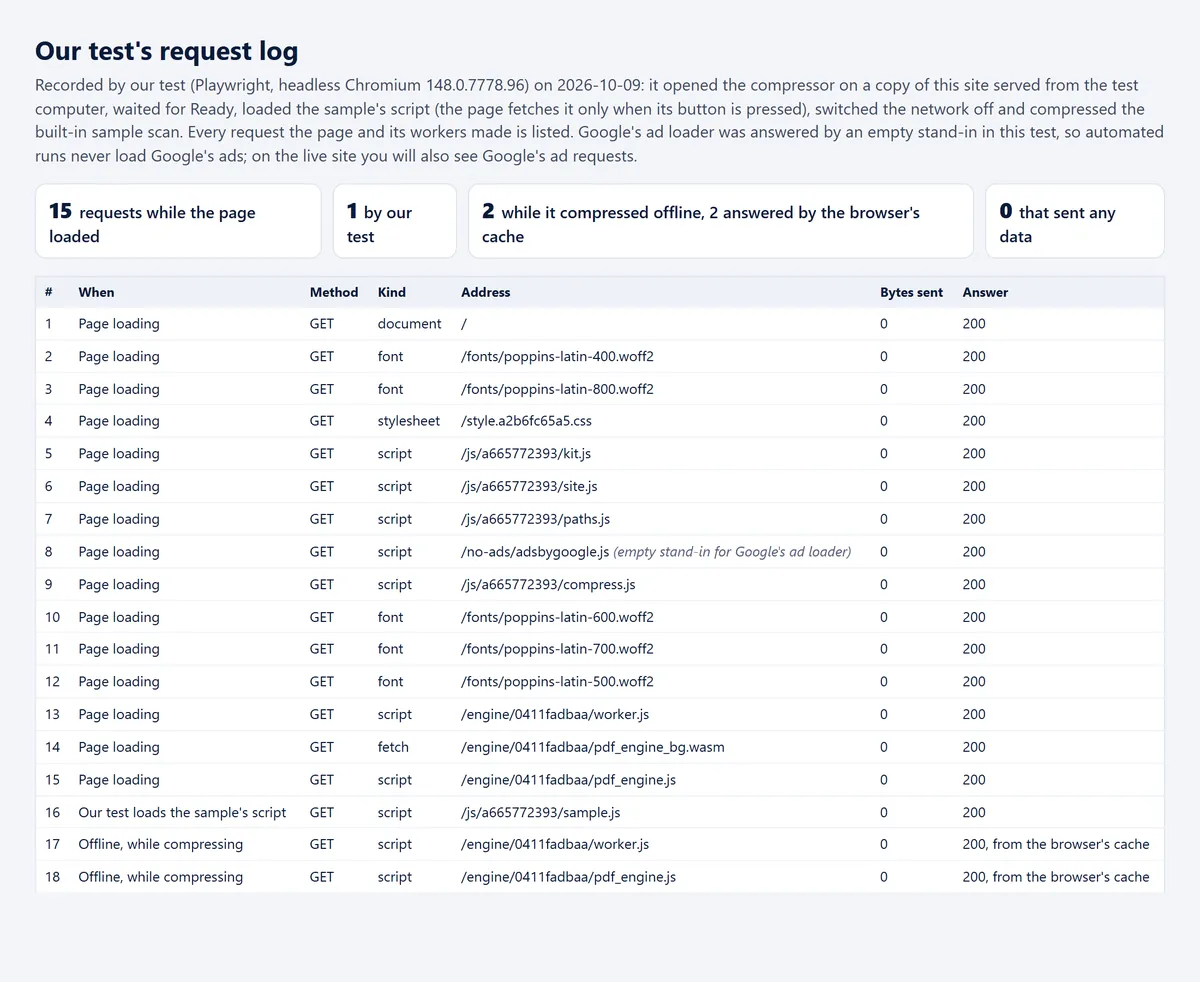This screenshot has height=982, width=1200.
Task: Click row number 16
Action: click(x=53, y=812)
